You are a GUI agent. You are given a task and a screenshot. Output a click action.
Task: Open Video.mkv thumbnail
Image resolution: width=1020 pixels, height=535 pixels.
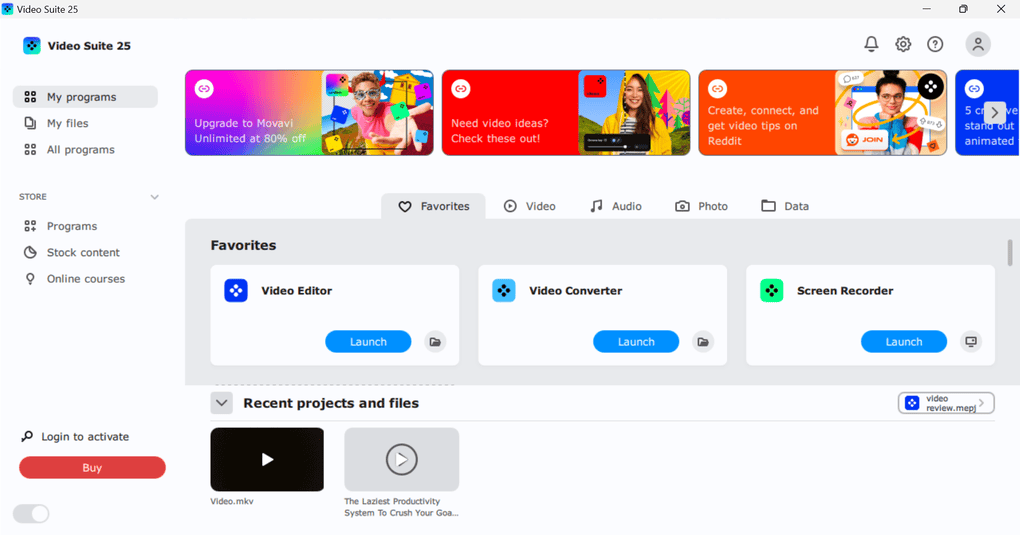click(x=267, y=460)
